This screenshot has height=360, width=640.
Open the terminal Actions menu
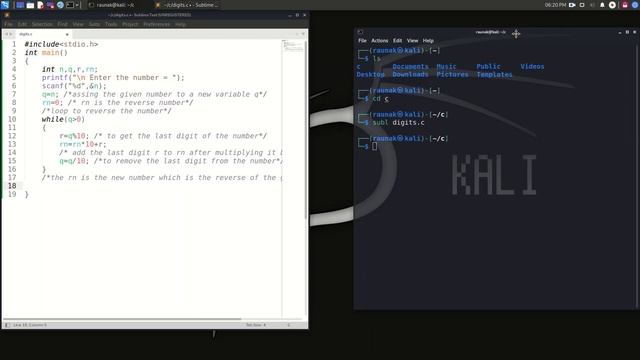click(380, 41)
